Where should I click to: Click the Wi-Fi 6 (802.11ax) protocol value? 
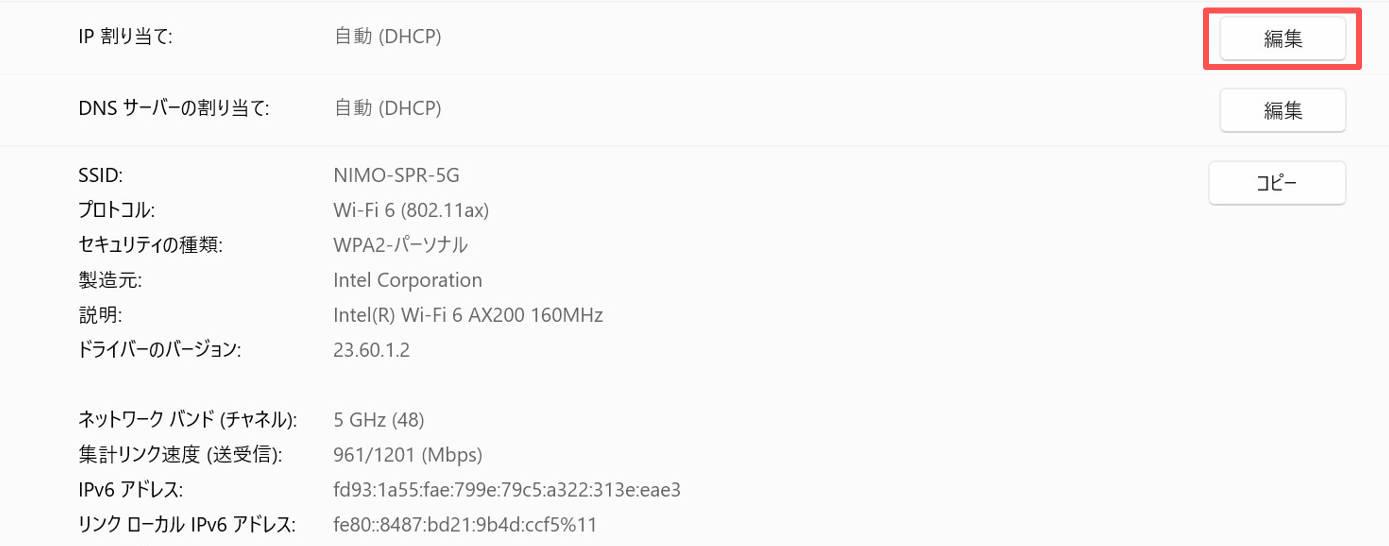(x=410, y=211)
